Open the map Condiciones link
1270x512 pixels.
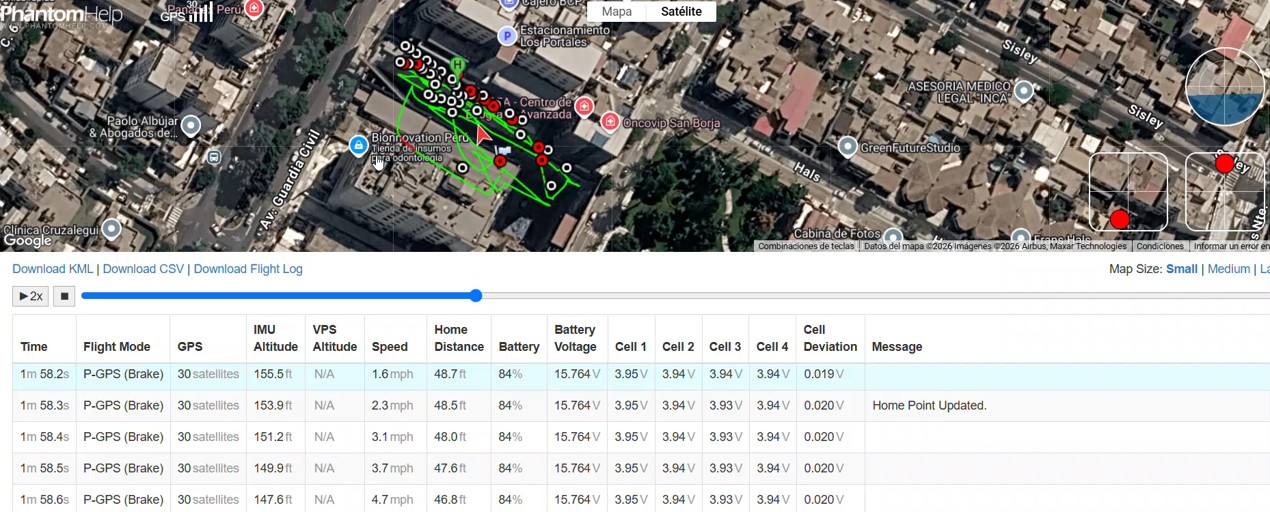point(1160,246)
